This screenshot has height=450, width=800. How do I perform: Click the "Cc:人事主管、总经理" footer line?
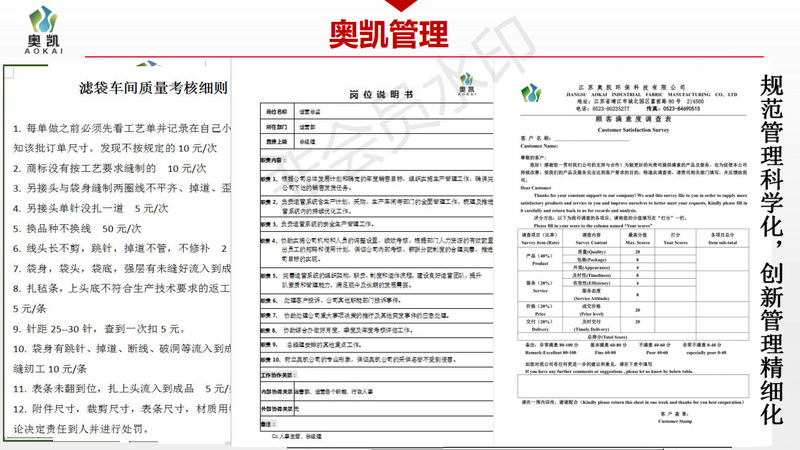coord(297,437)
